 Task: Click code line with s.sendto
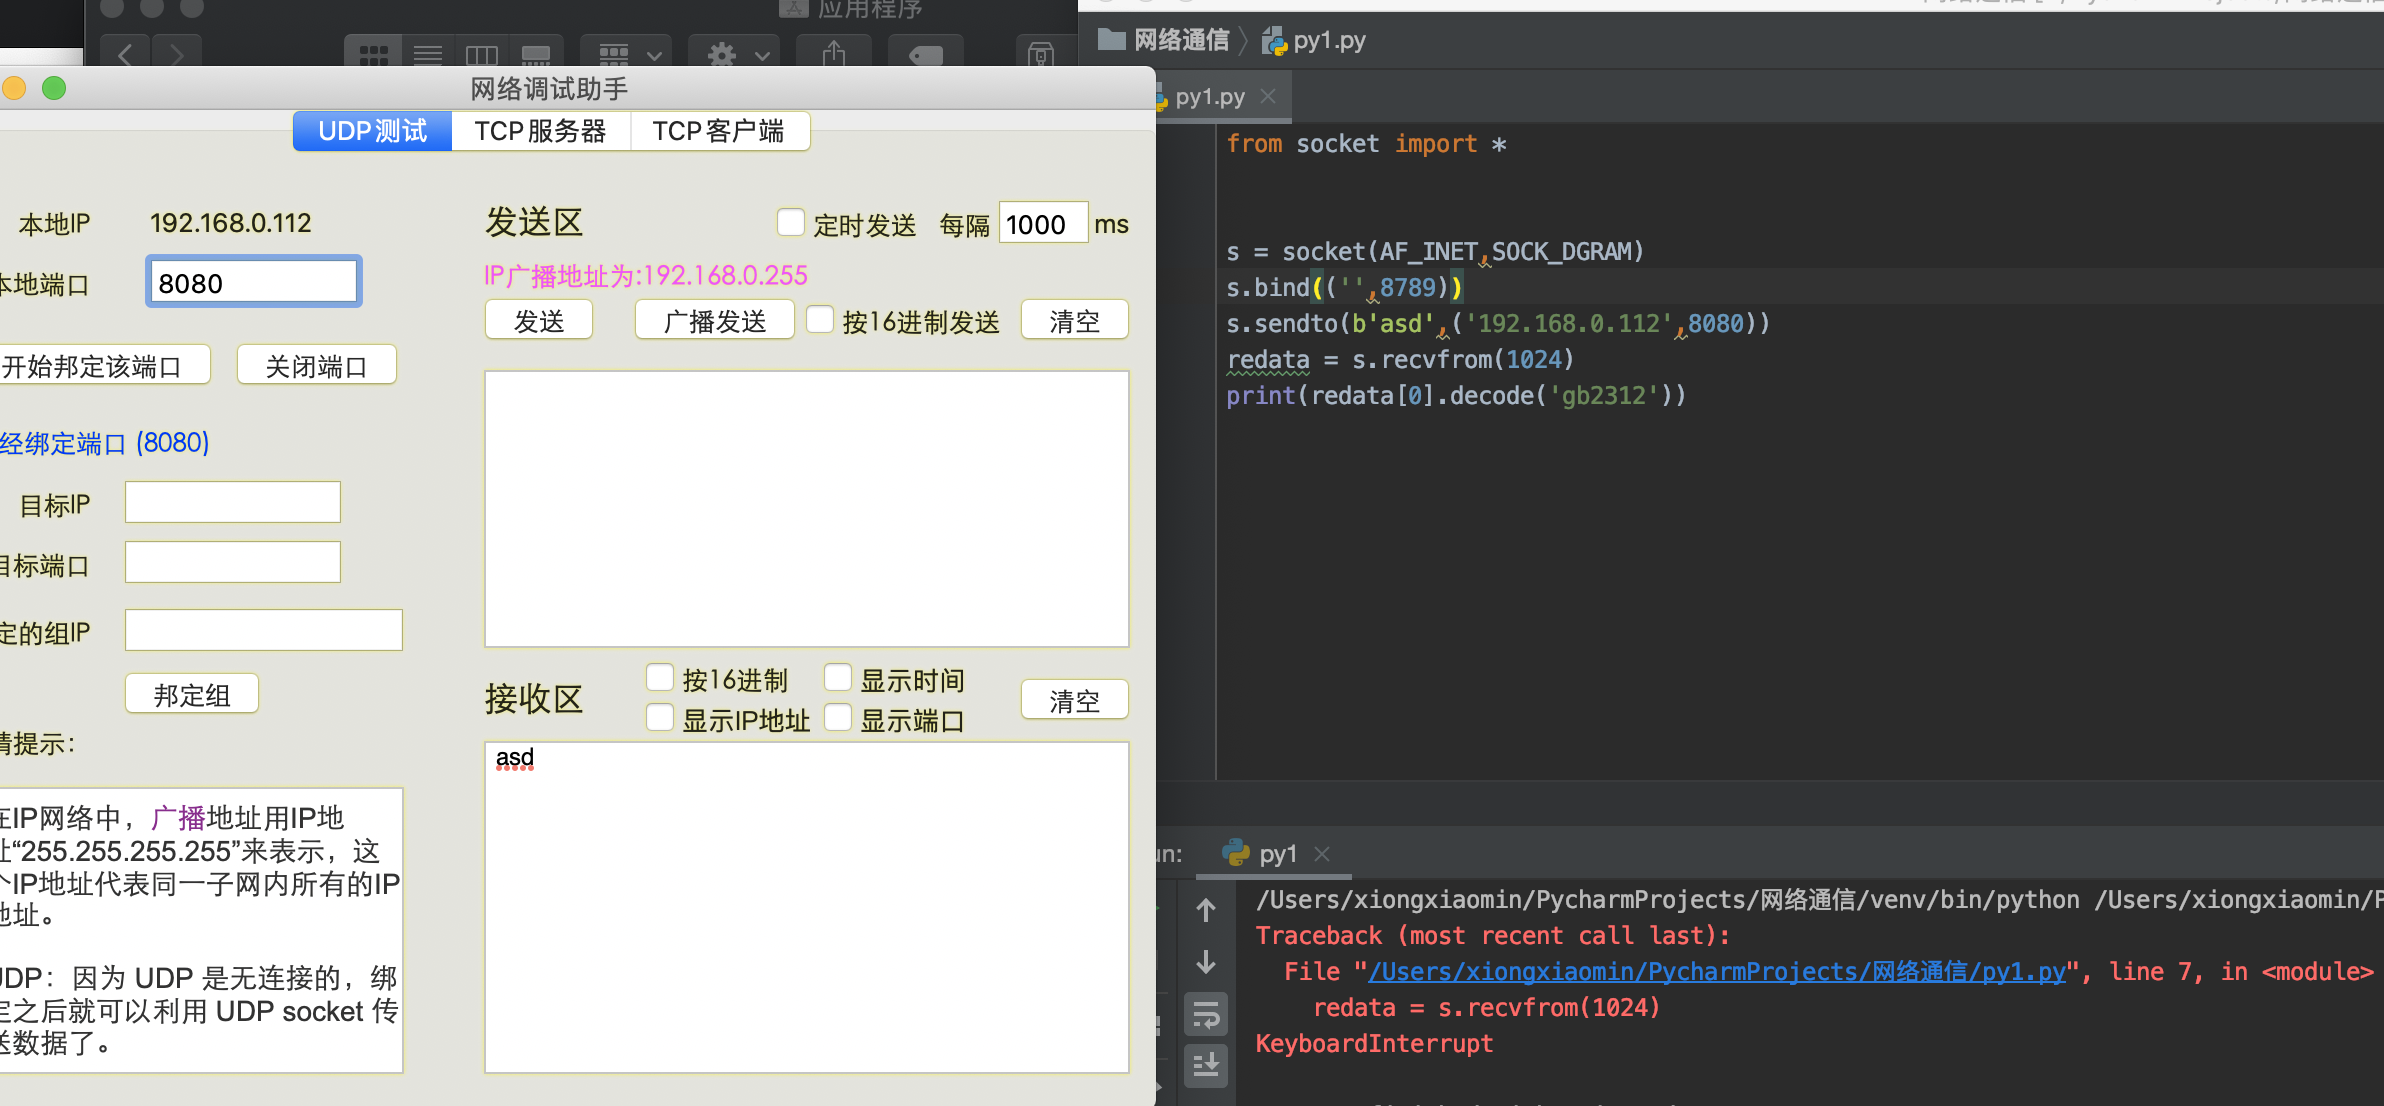click(1498, 324)
